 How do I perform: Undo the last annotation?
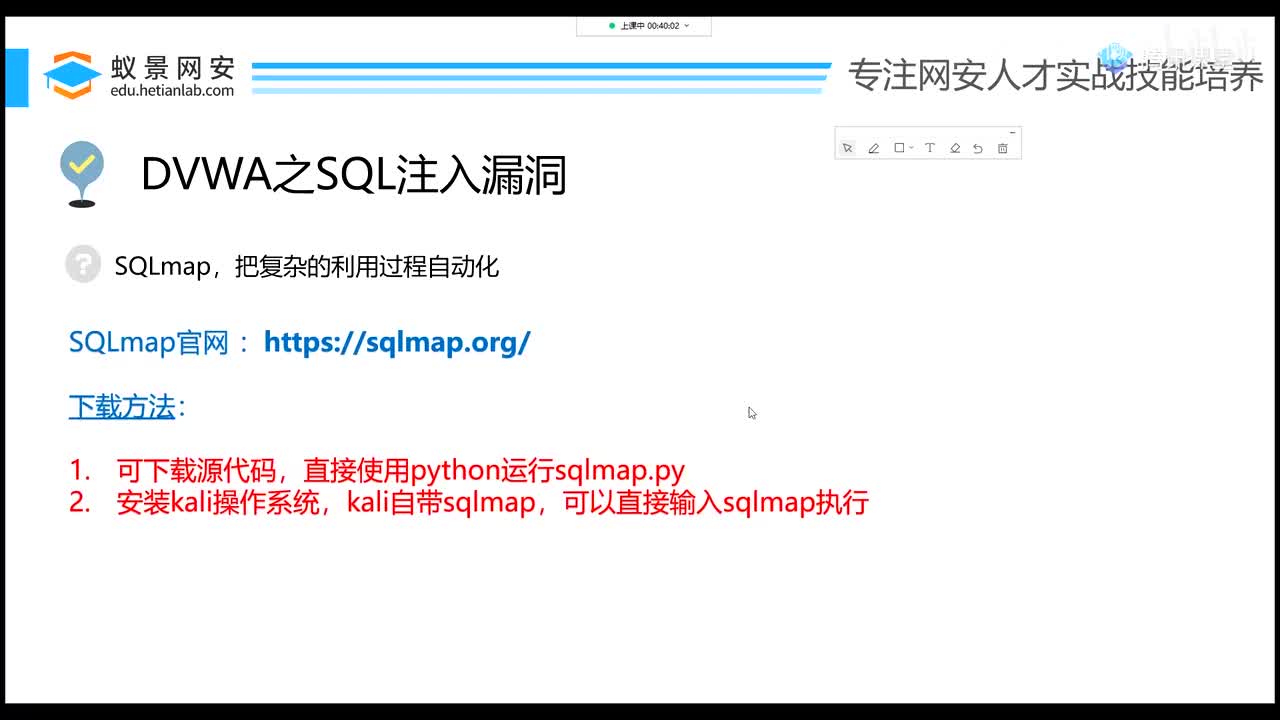tap(978, 148)
